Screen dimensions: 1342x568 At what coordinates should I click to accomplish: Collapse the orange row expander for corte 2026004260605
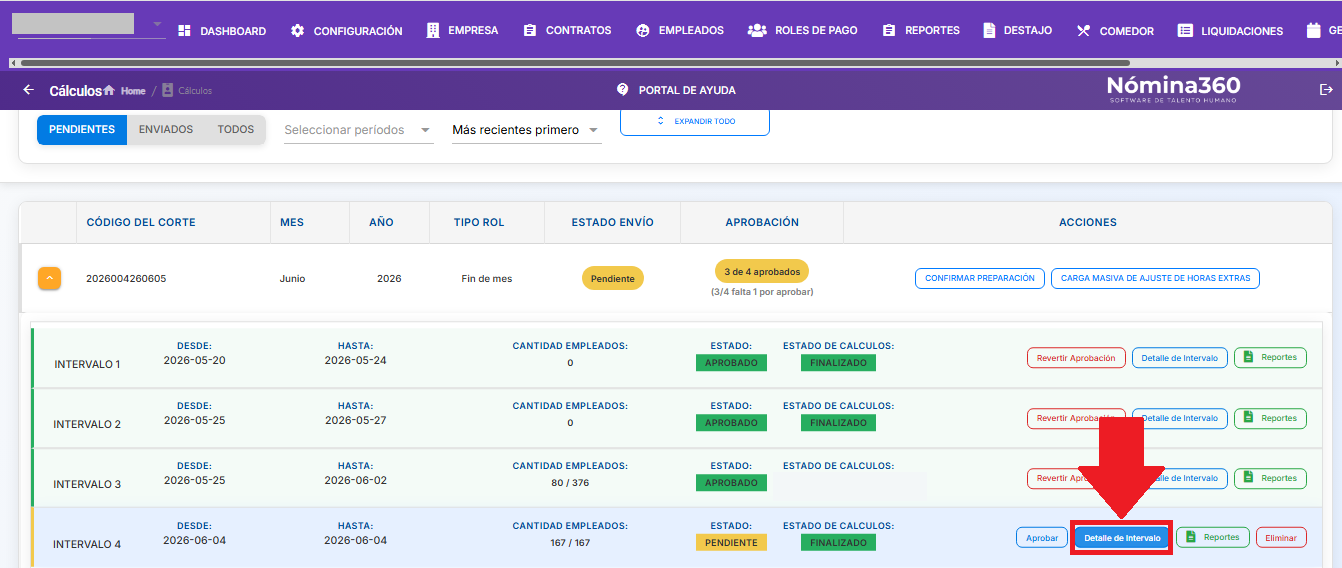[x=50, y=279]
